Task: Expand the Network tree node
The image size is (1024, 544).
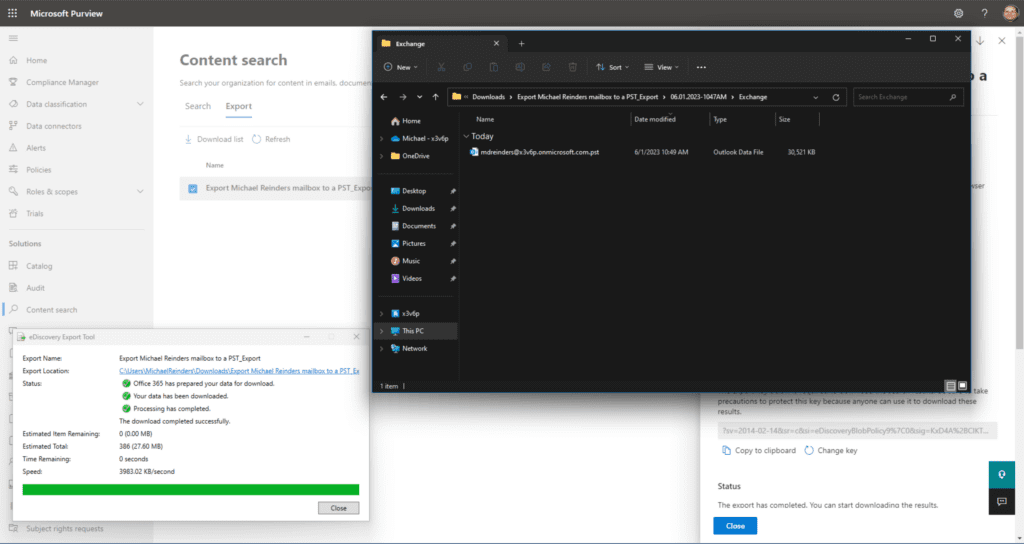Action: pos(382,349)
